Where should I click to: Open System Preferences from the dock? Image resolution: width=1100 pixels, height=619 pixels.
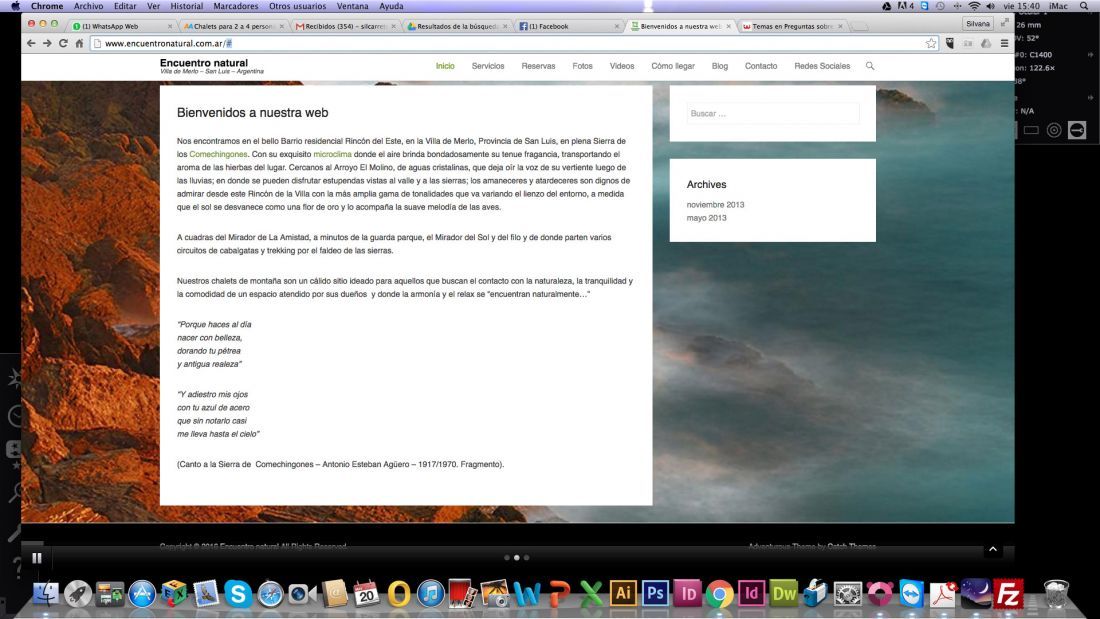[x=847, y=594]
